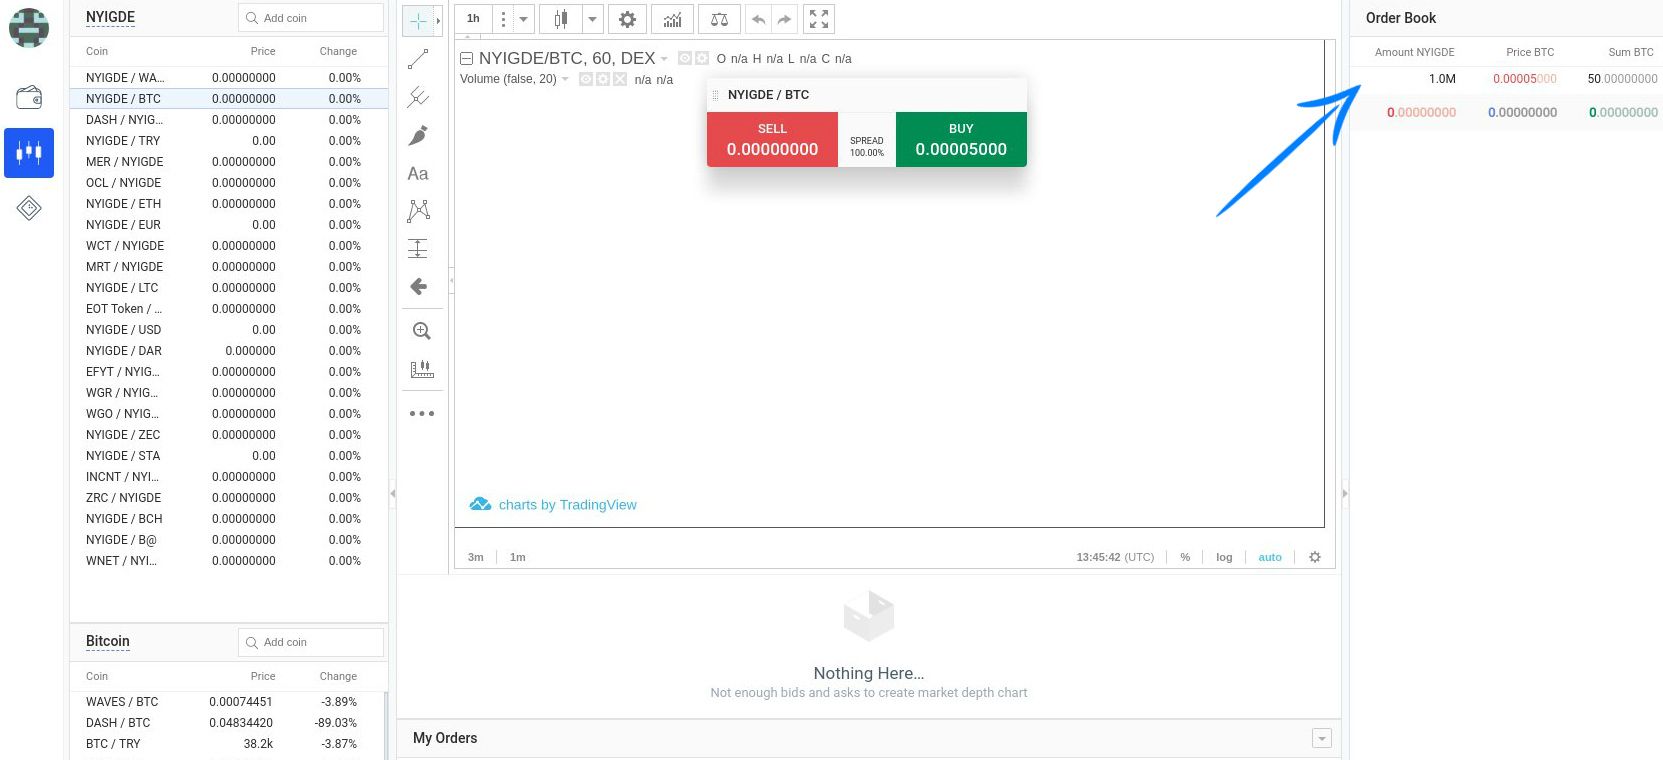Click Add coin field in Bitcoin panel
The image size is (1663, 760).
click(x=311, y=642)
